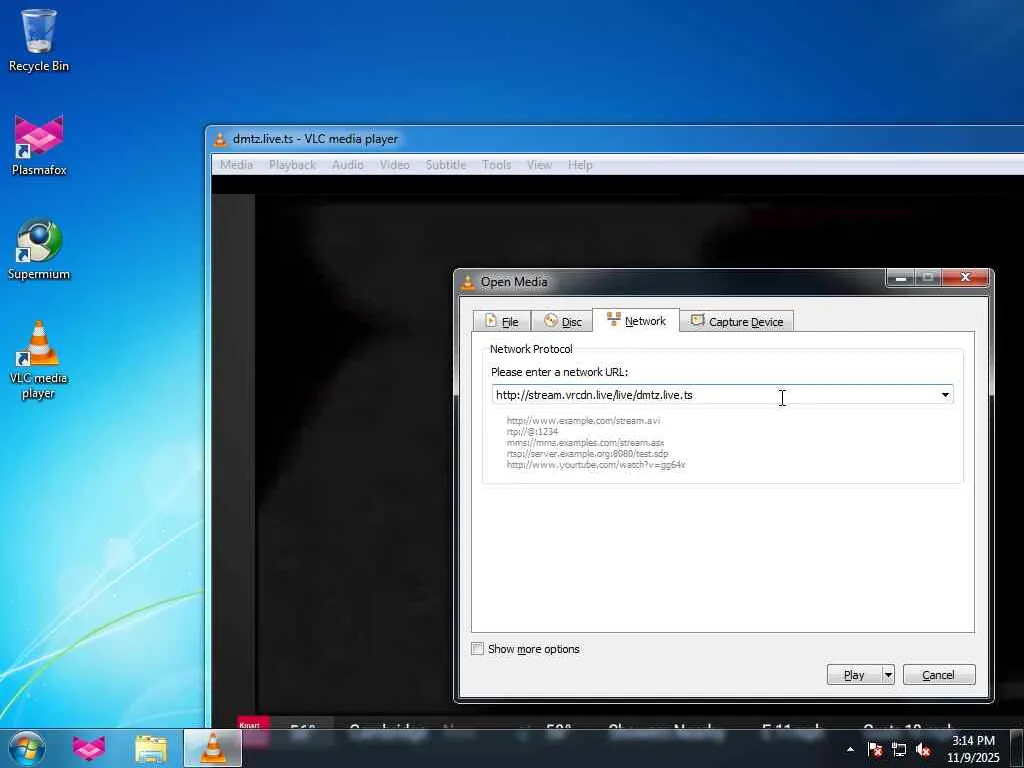Minimize the Open Media dialog
The image size is (1024, 768).
[901, 278]
